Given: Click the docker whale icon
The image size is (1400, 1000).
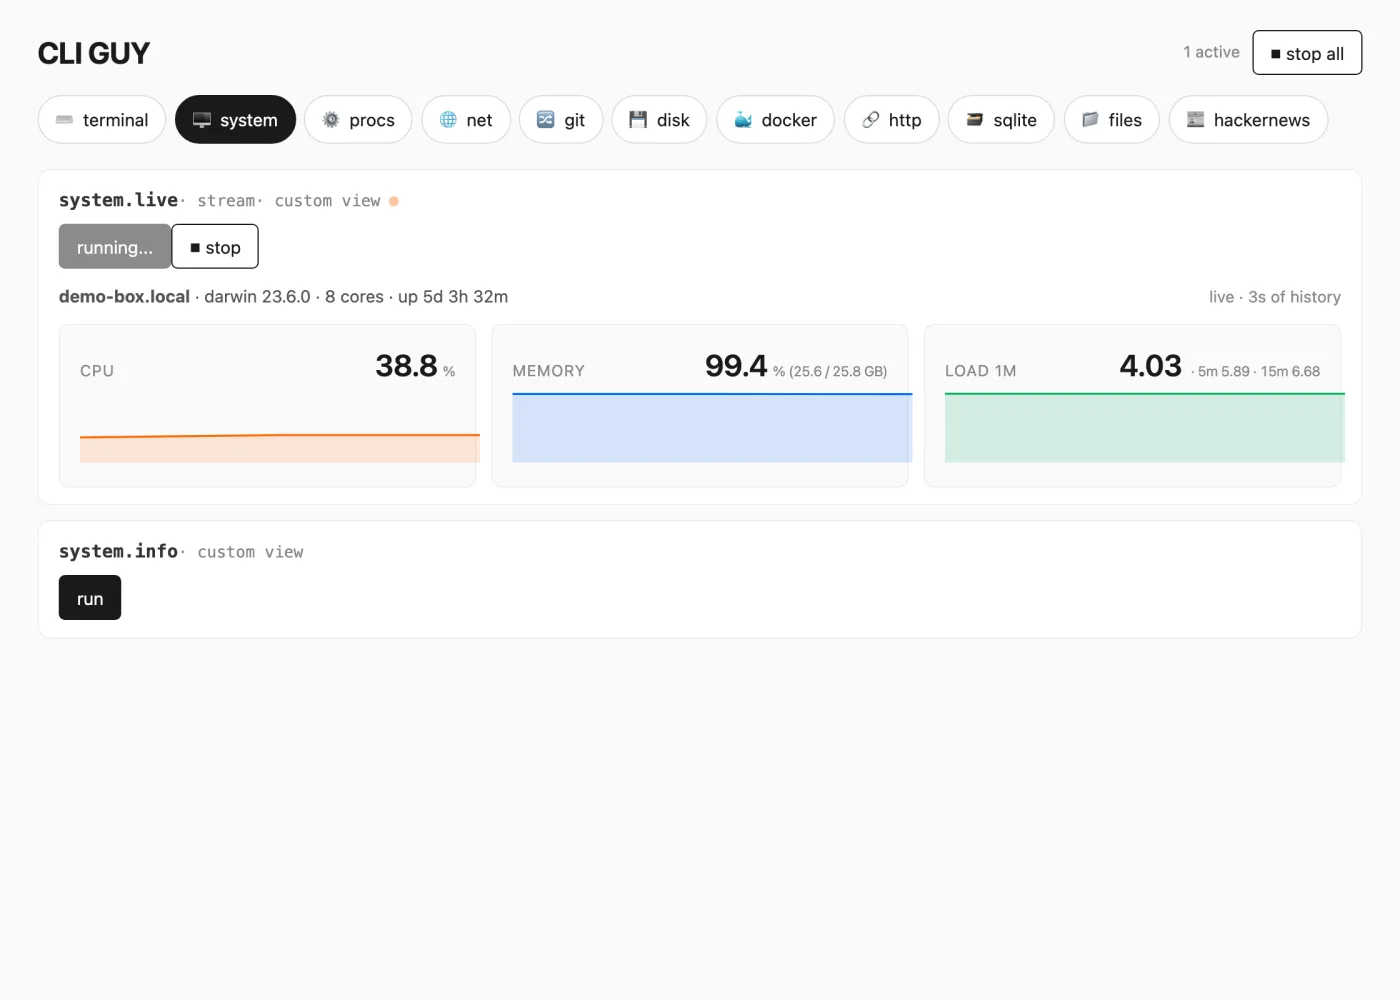Looking at the screenshot, I should pos(743,120).
